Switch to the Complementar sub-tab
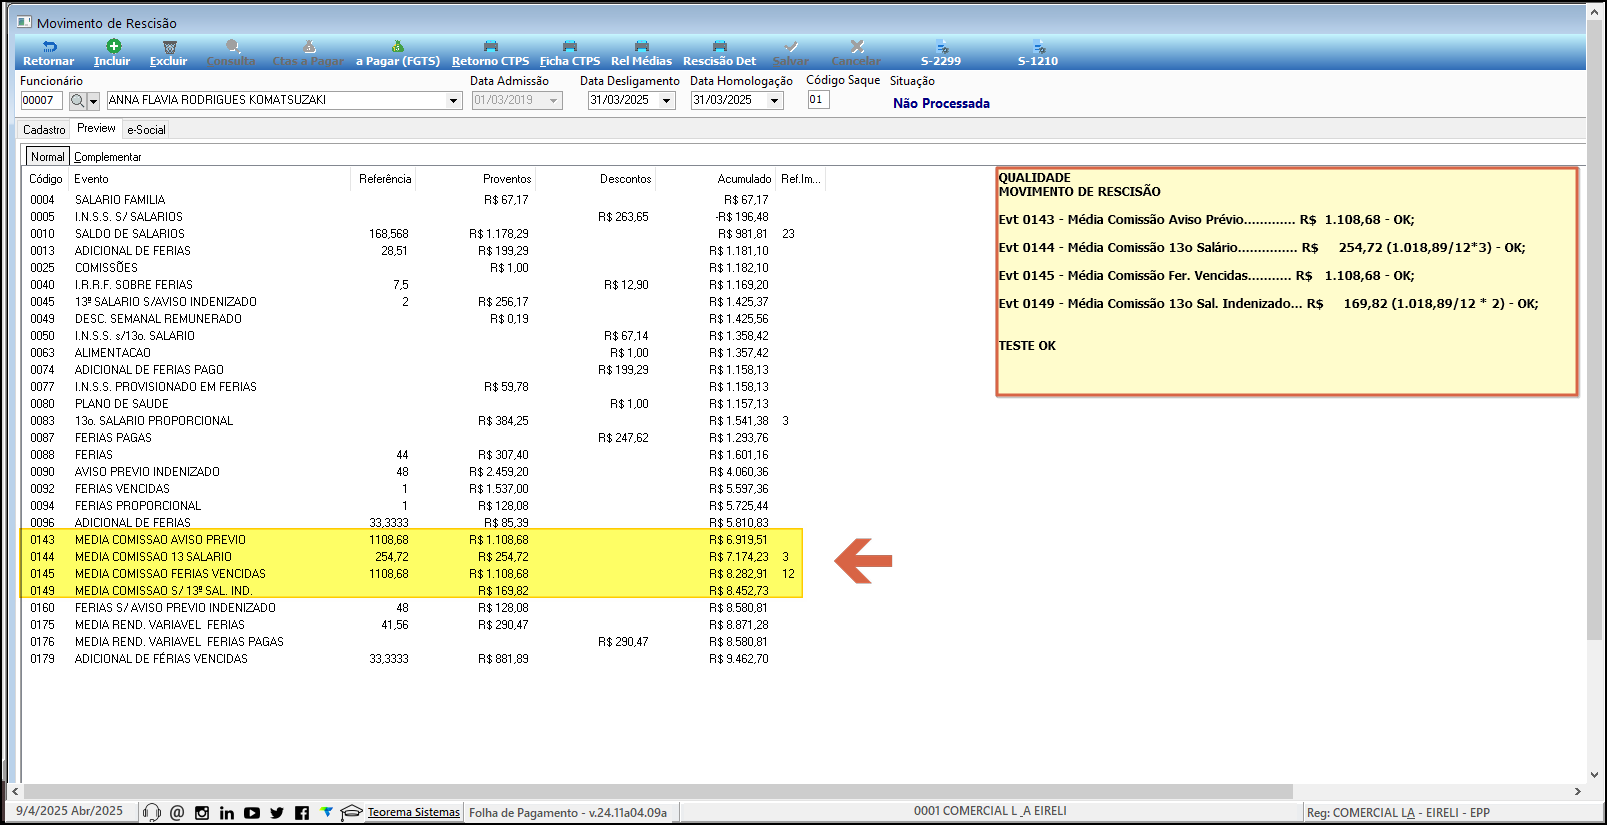This screenshot has height=825, width=1607. click(x=108, y=157)
